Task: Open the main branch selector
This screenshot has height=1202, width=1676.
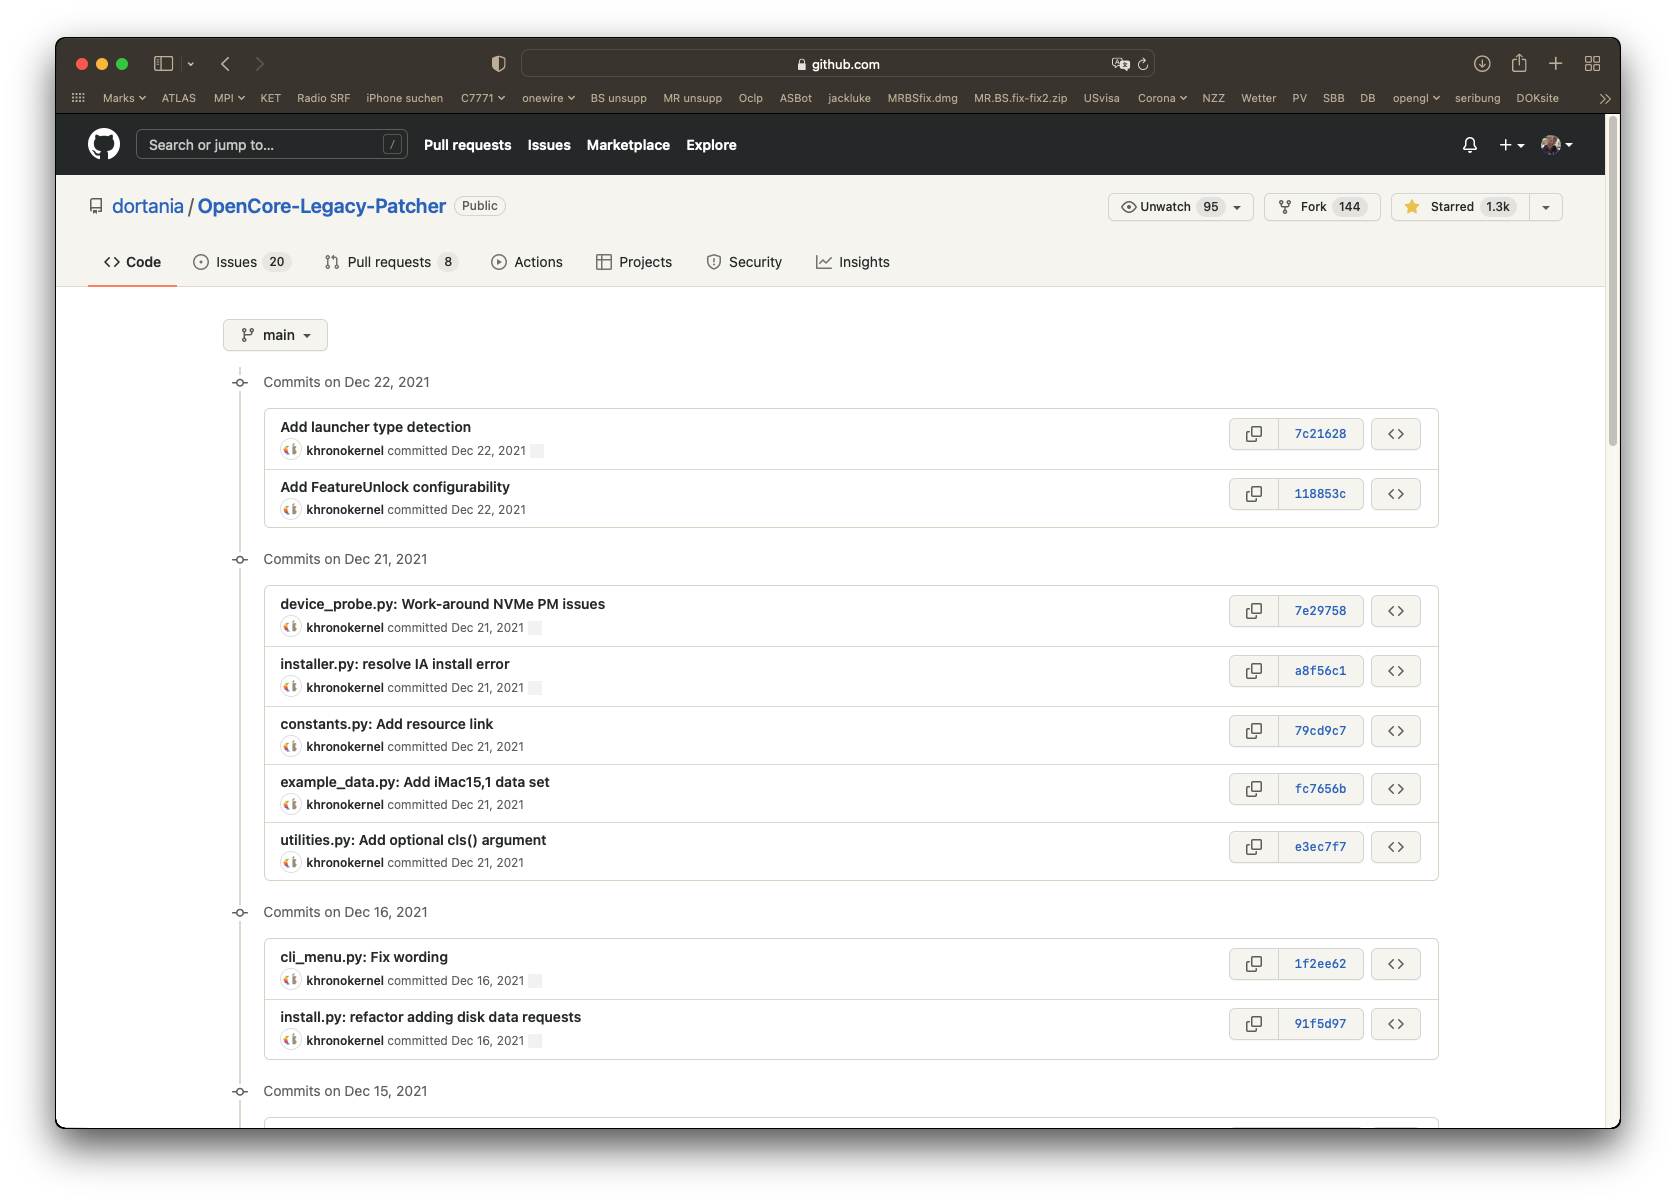Action: tap(275, 335)
